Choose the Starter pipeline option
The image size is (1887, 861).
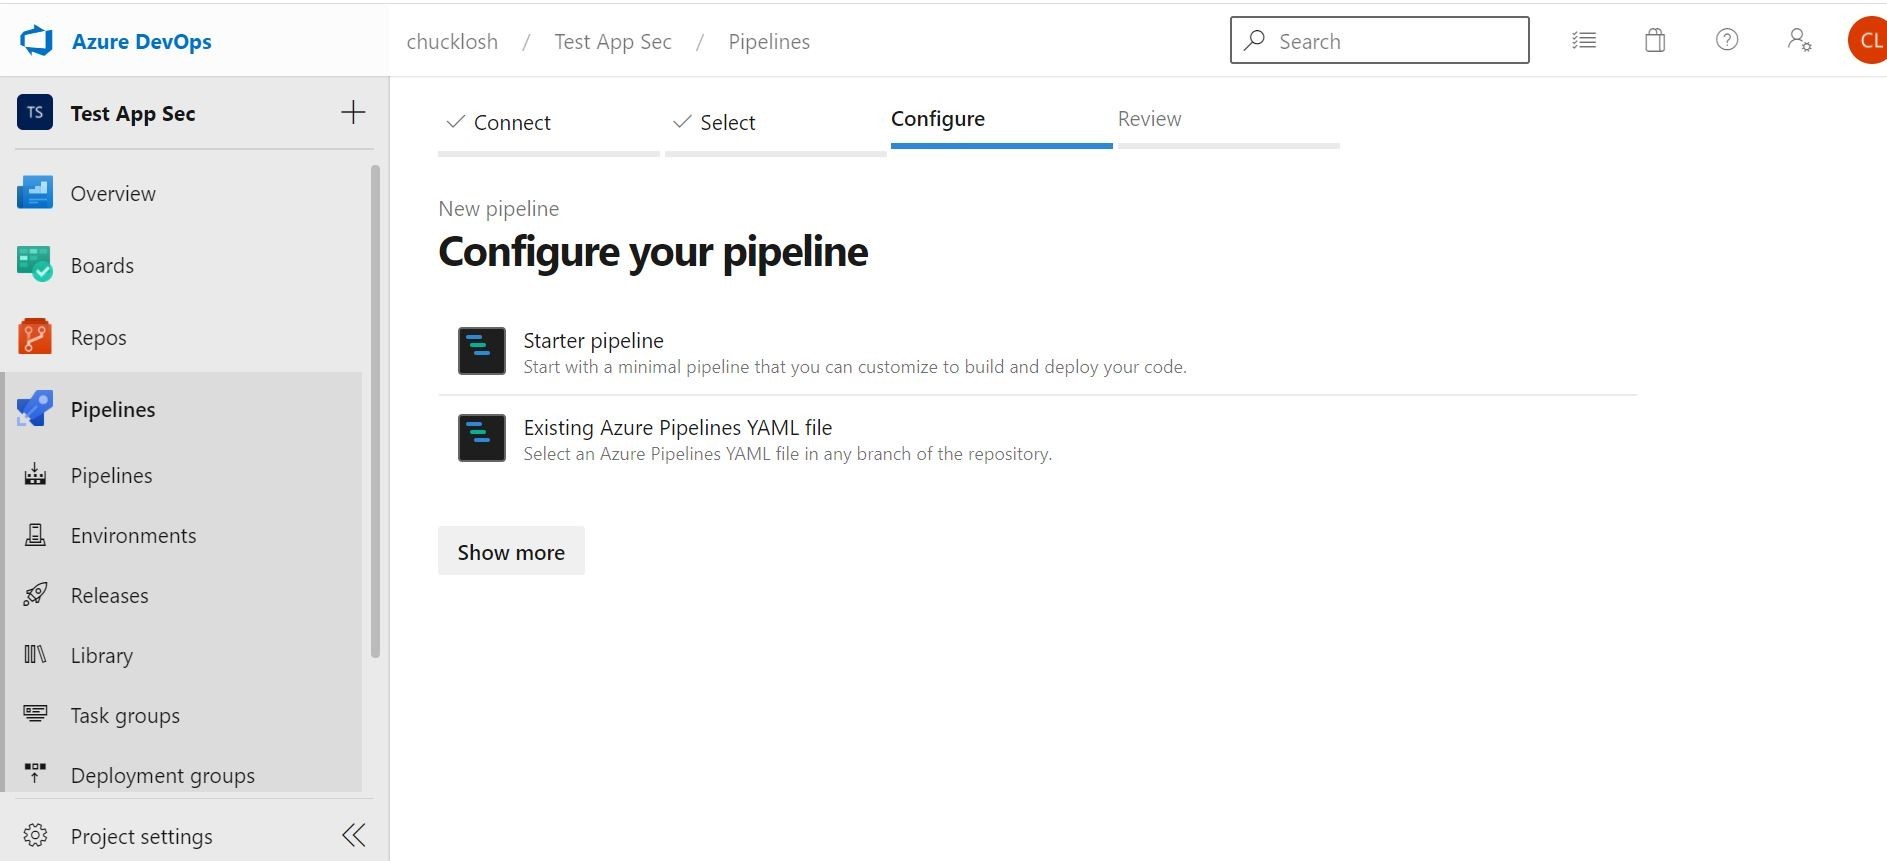coord(1037,352)
